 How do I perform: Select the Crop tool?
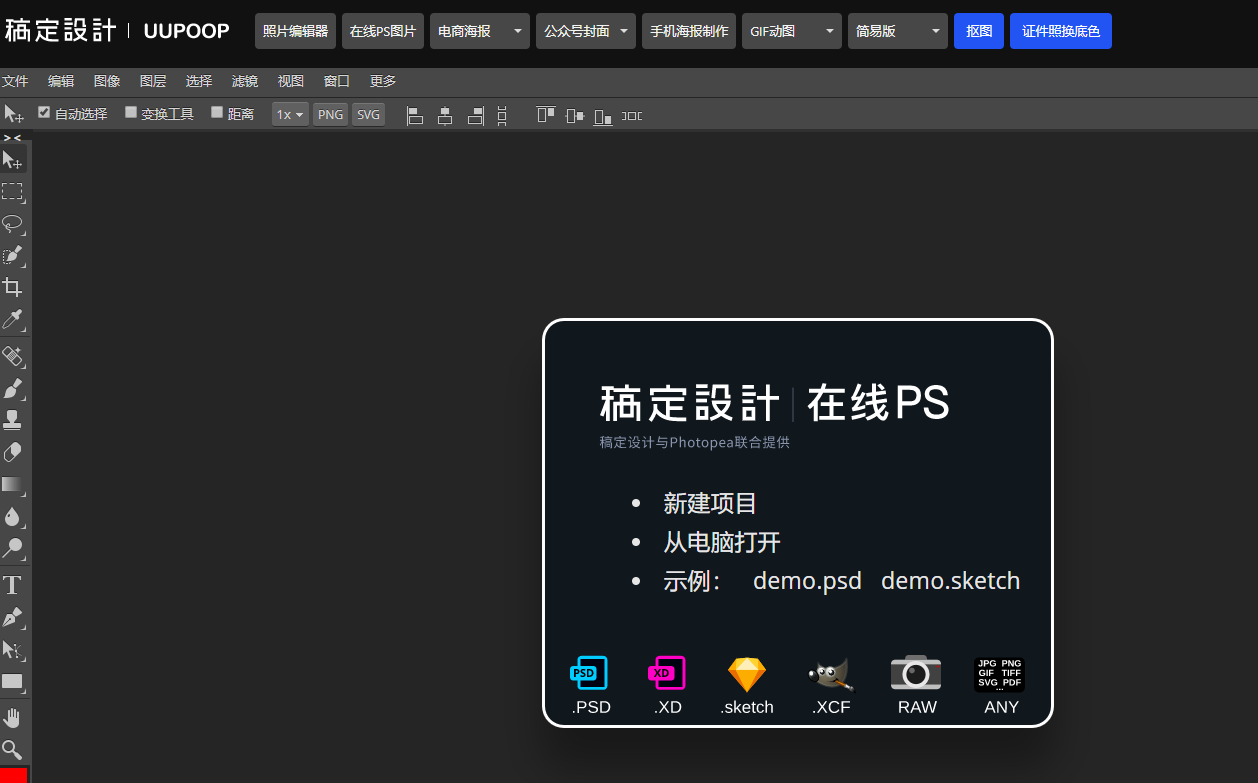click(x=13, y=288)
